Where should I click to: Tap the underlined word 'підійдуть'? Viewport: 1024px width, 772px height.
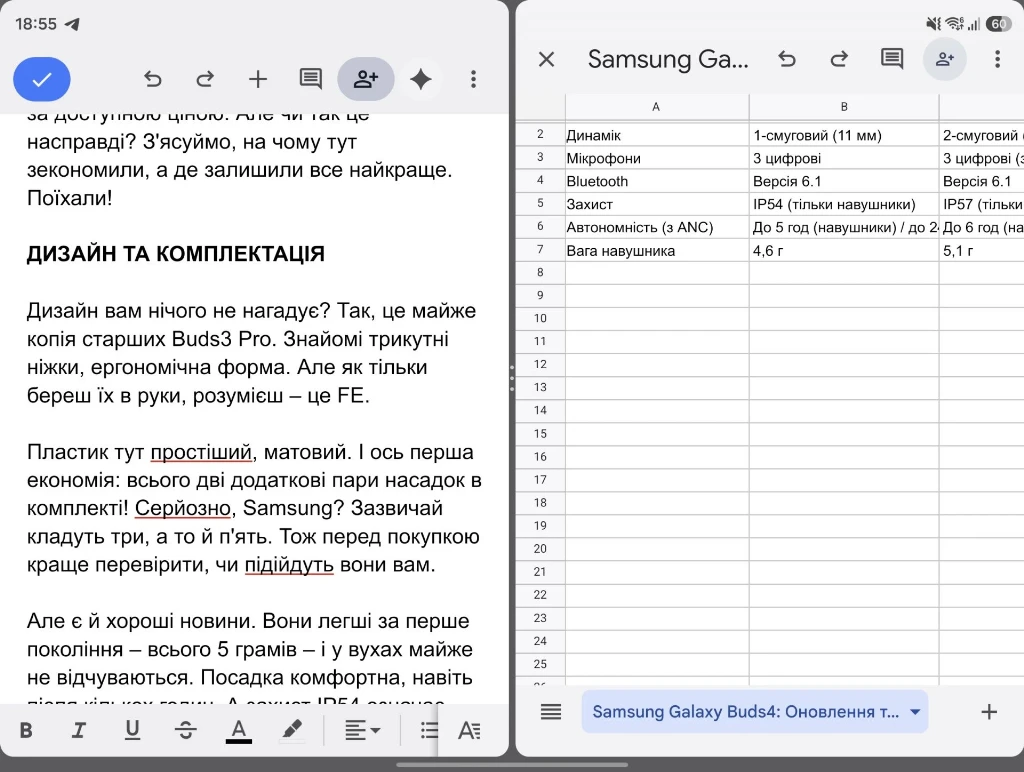(x=289, y=564)
